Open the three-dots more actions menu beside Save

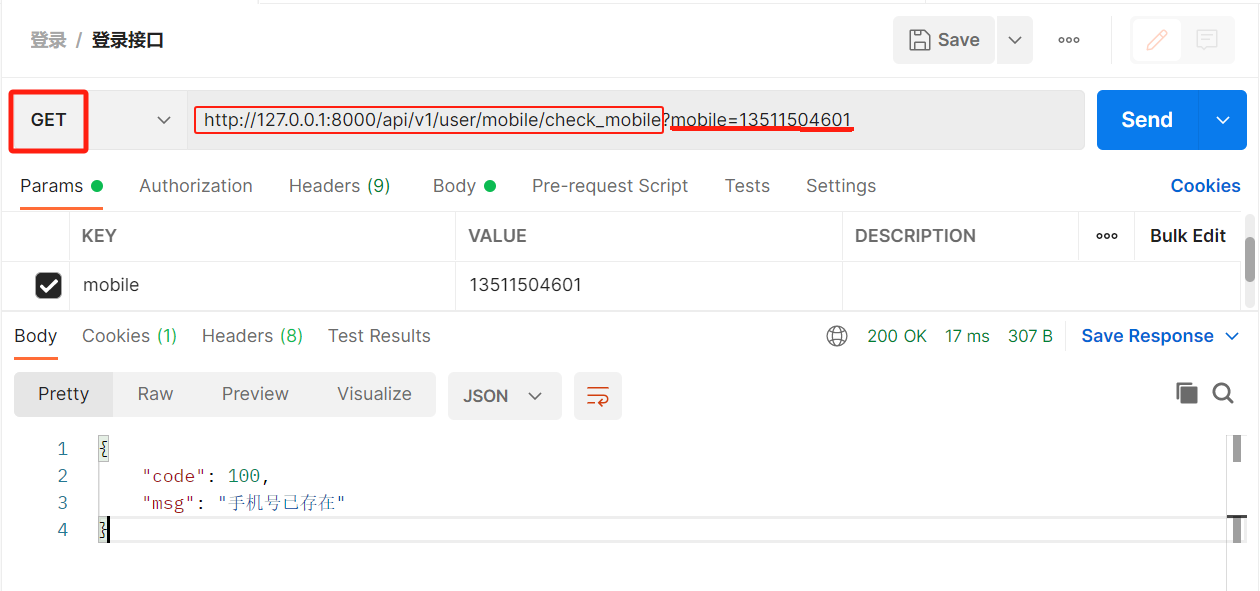click(1069, 40)
